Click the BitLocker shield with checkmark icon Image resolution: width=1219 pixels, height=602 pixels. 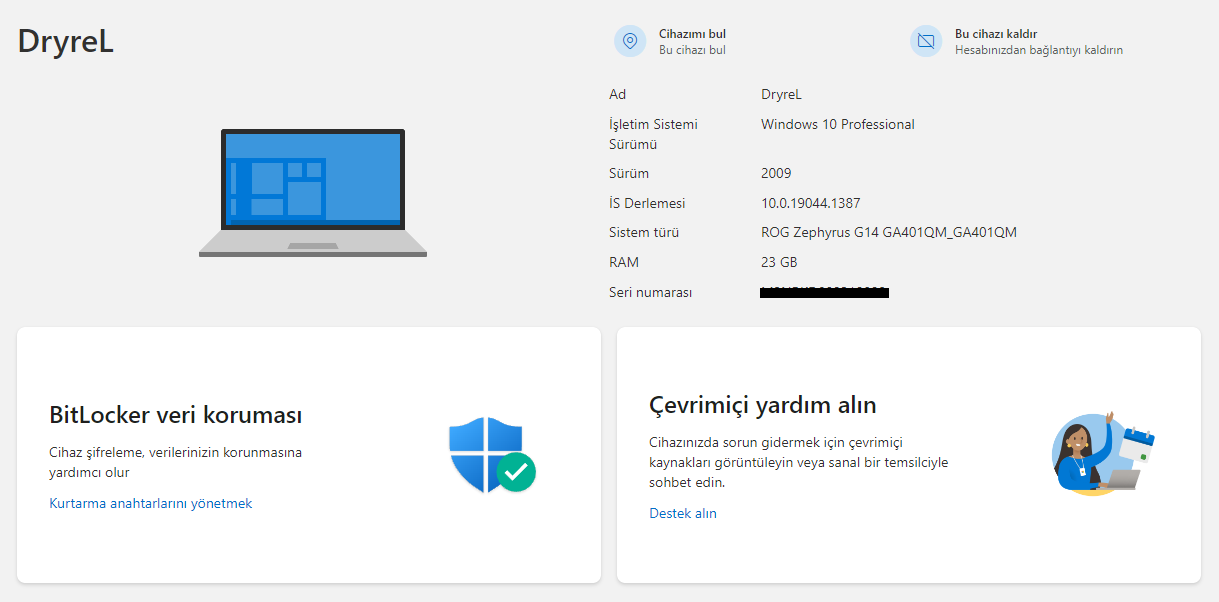[492, 455]
